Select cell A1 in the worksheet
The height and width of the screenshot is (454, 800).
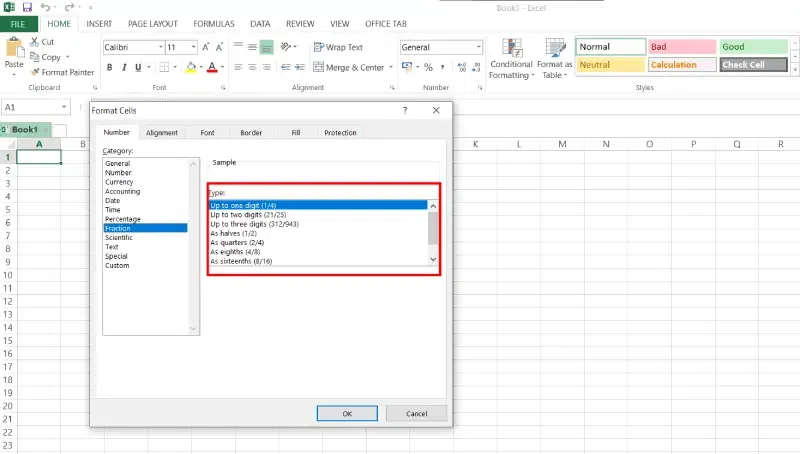pyautogui.click(x=39, y=157)
